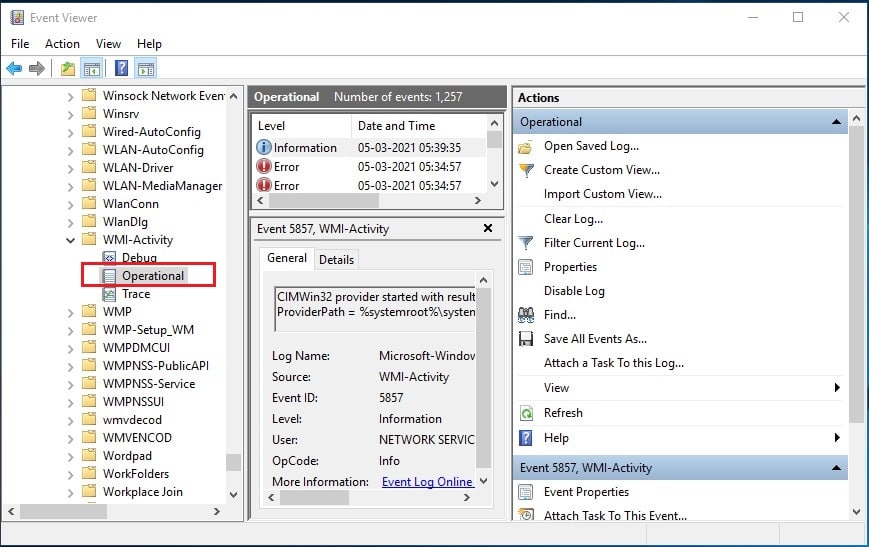Collapse the Operational actions section
Viewport: 869px width, 547px height.
(836, 122)
